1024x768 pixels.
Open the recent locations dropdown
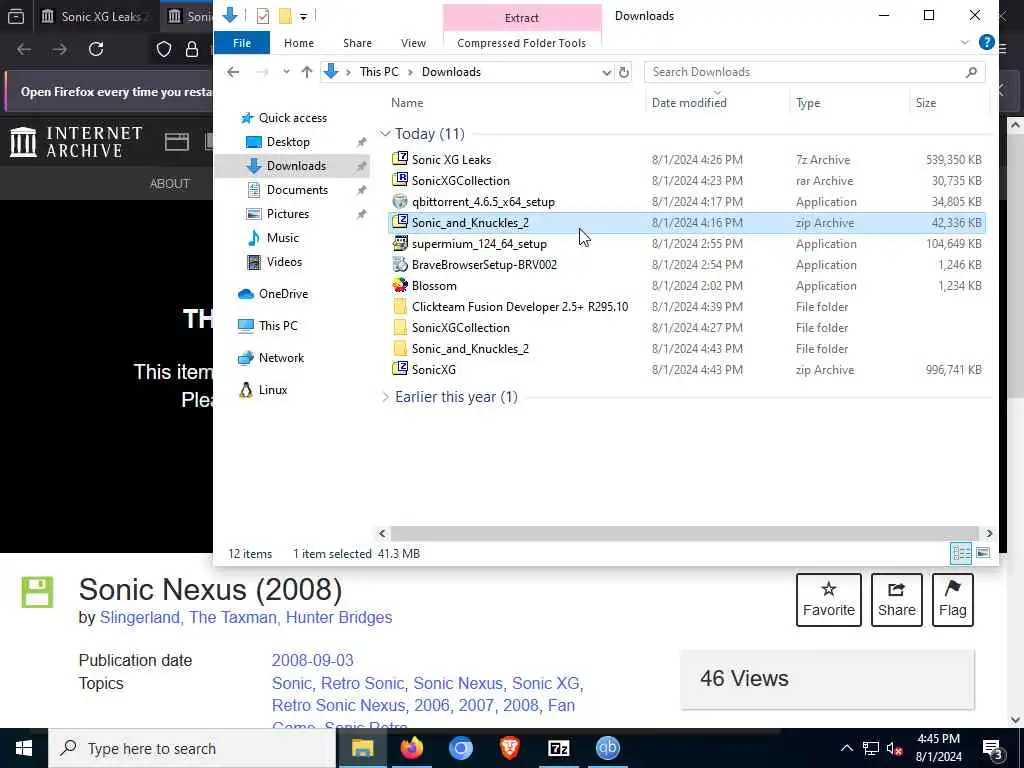tap(286, 72)
